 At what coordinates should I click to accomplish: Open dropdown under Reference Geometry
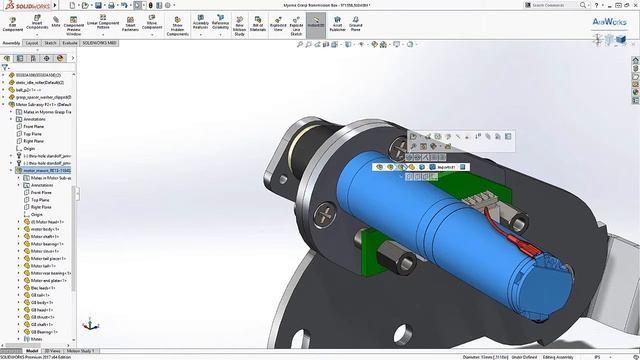pyautogui.click(x=220, y=35)
